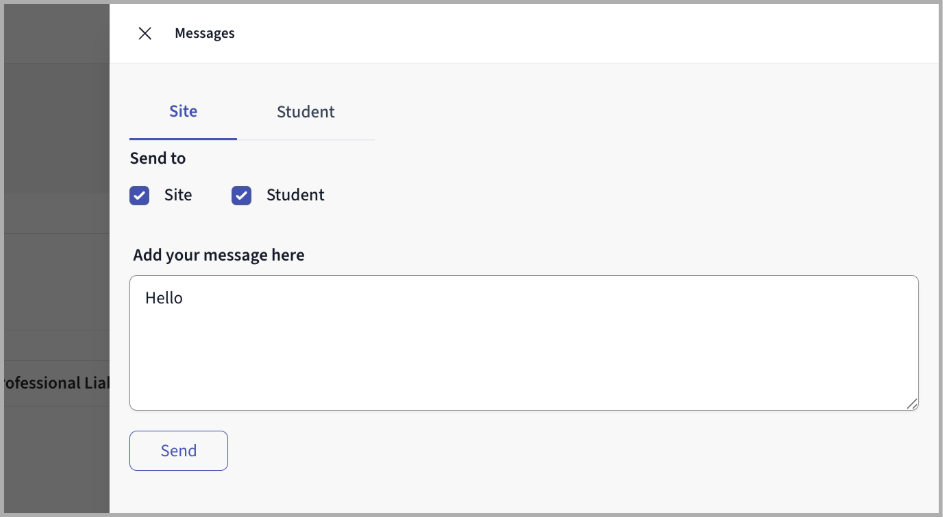Click the blue underline beneath the Site tab
The height and width of the screenshot is (517, 943).
pyautogui.click(x=183, y=138)
